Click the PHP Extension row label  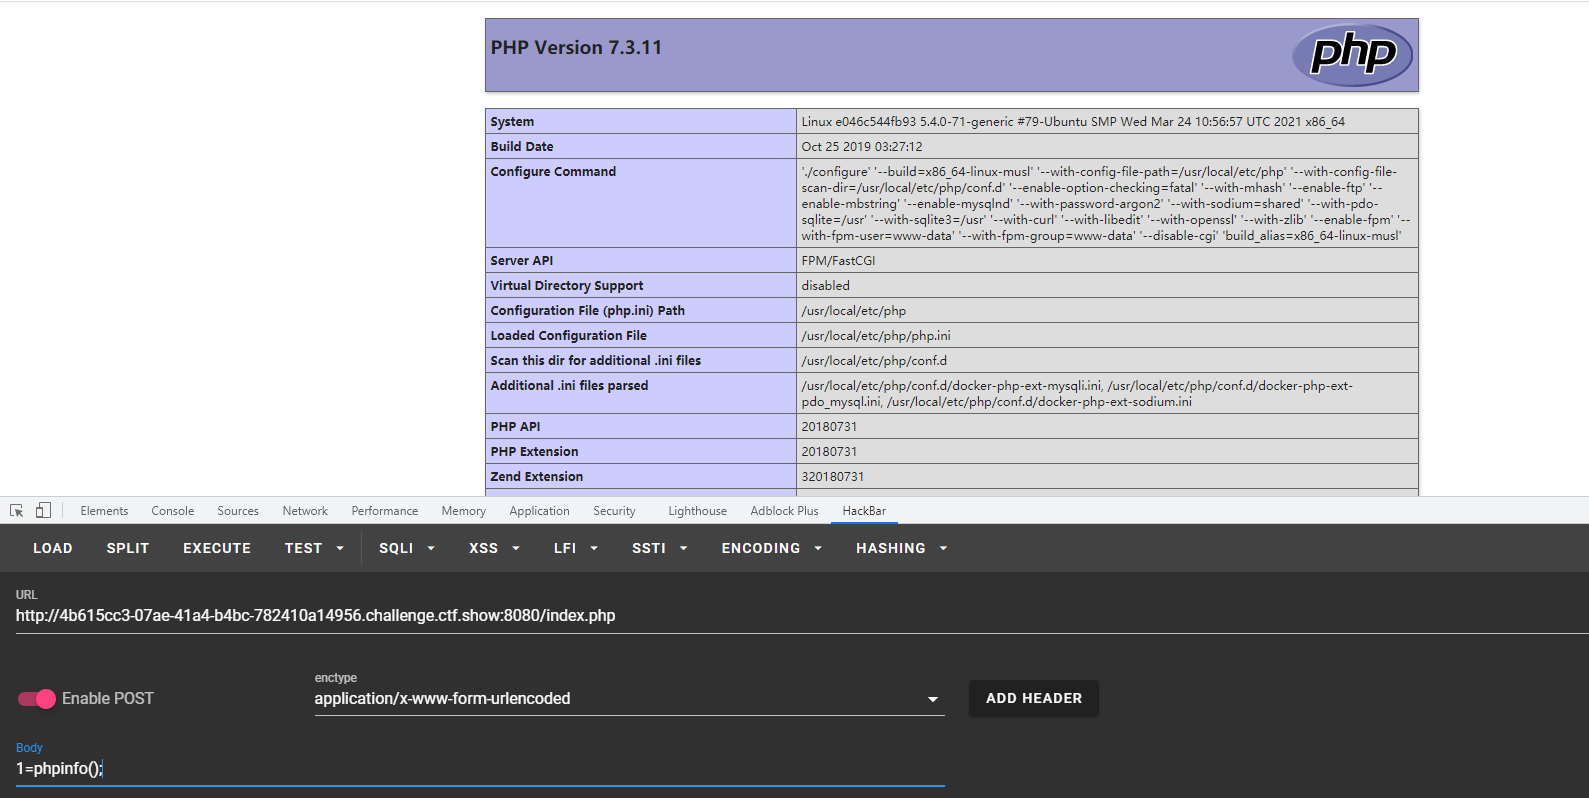[534, 451]
